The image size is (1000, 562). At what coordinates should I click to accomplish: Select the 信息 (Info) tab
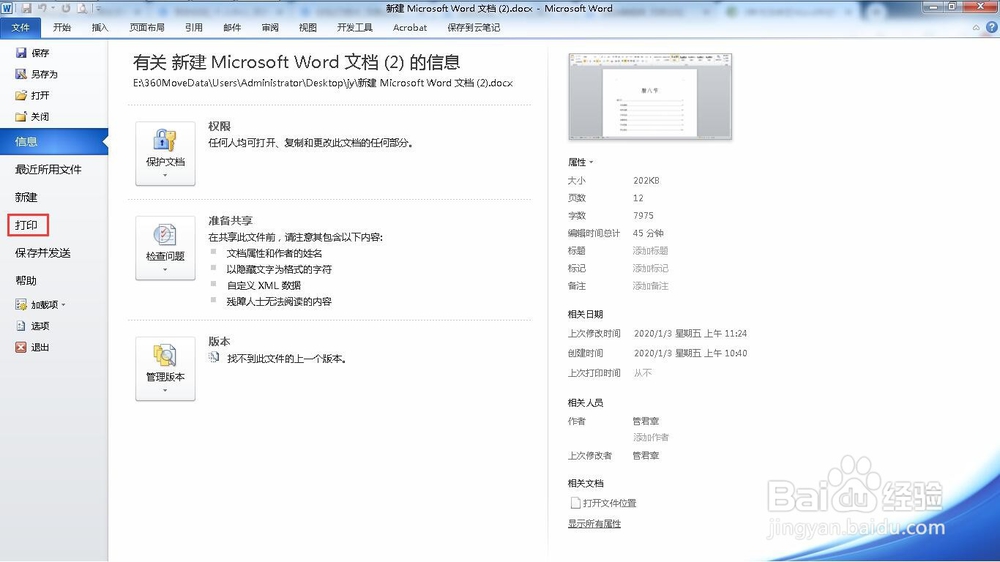tap(54, 142)
